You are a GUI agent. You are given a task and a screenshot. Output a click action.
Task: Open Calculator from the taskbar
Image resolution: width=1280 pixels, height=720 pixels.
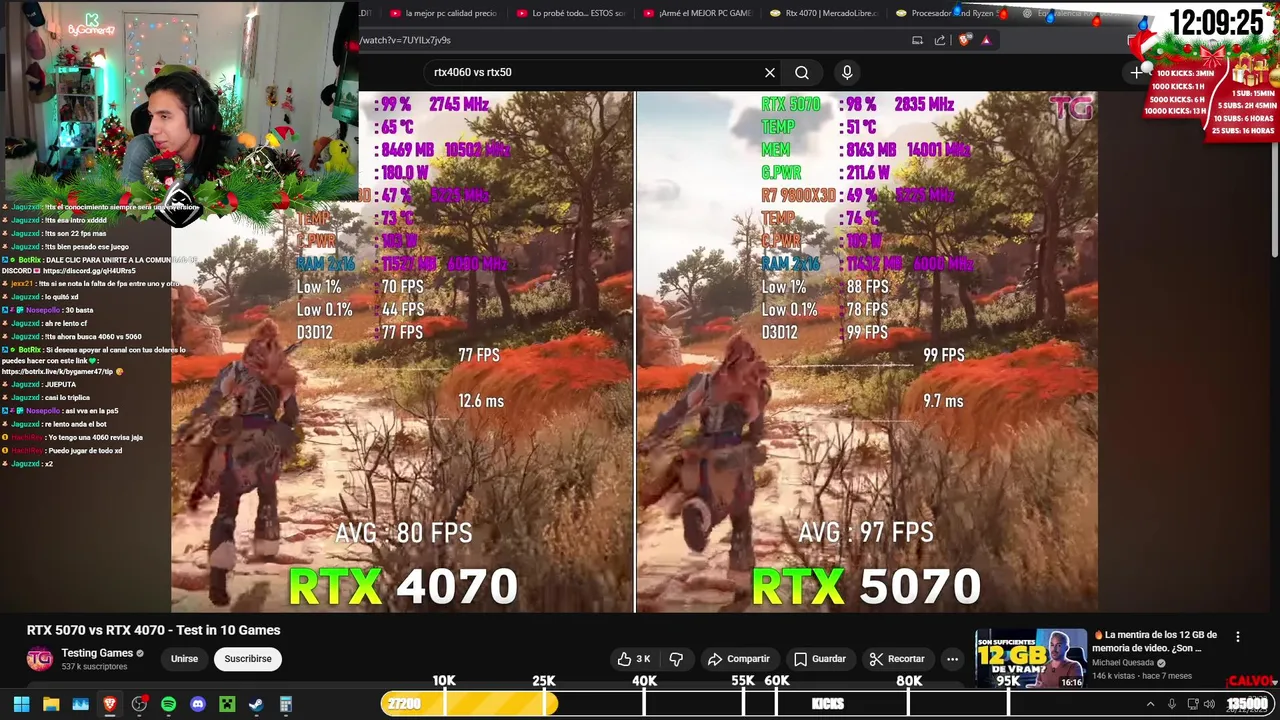286,704
